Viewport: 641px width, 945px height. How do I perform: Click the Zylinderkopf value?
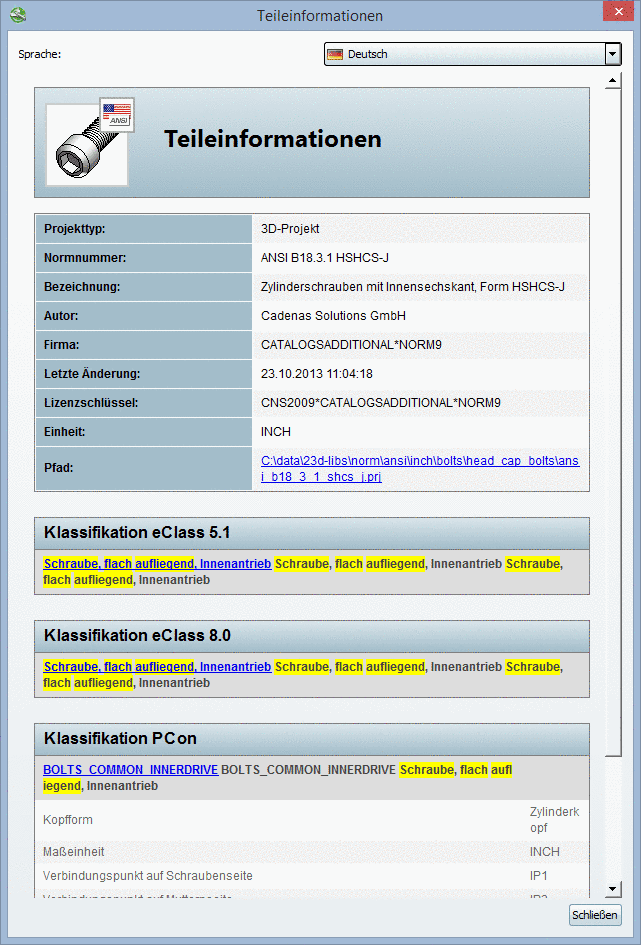pos(554,820)
